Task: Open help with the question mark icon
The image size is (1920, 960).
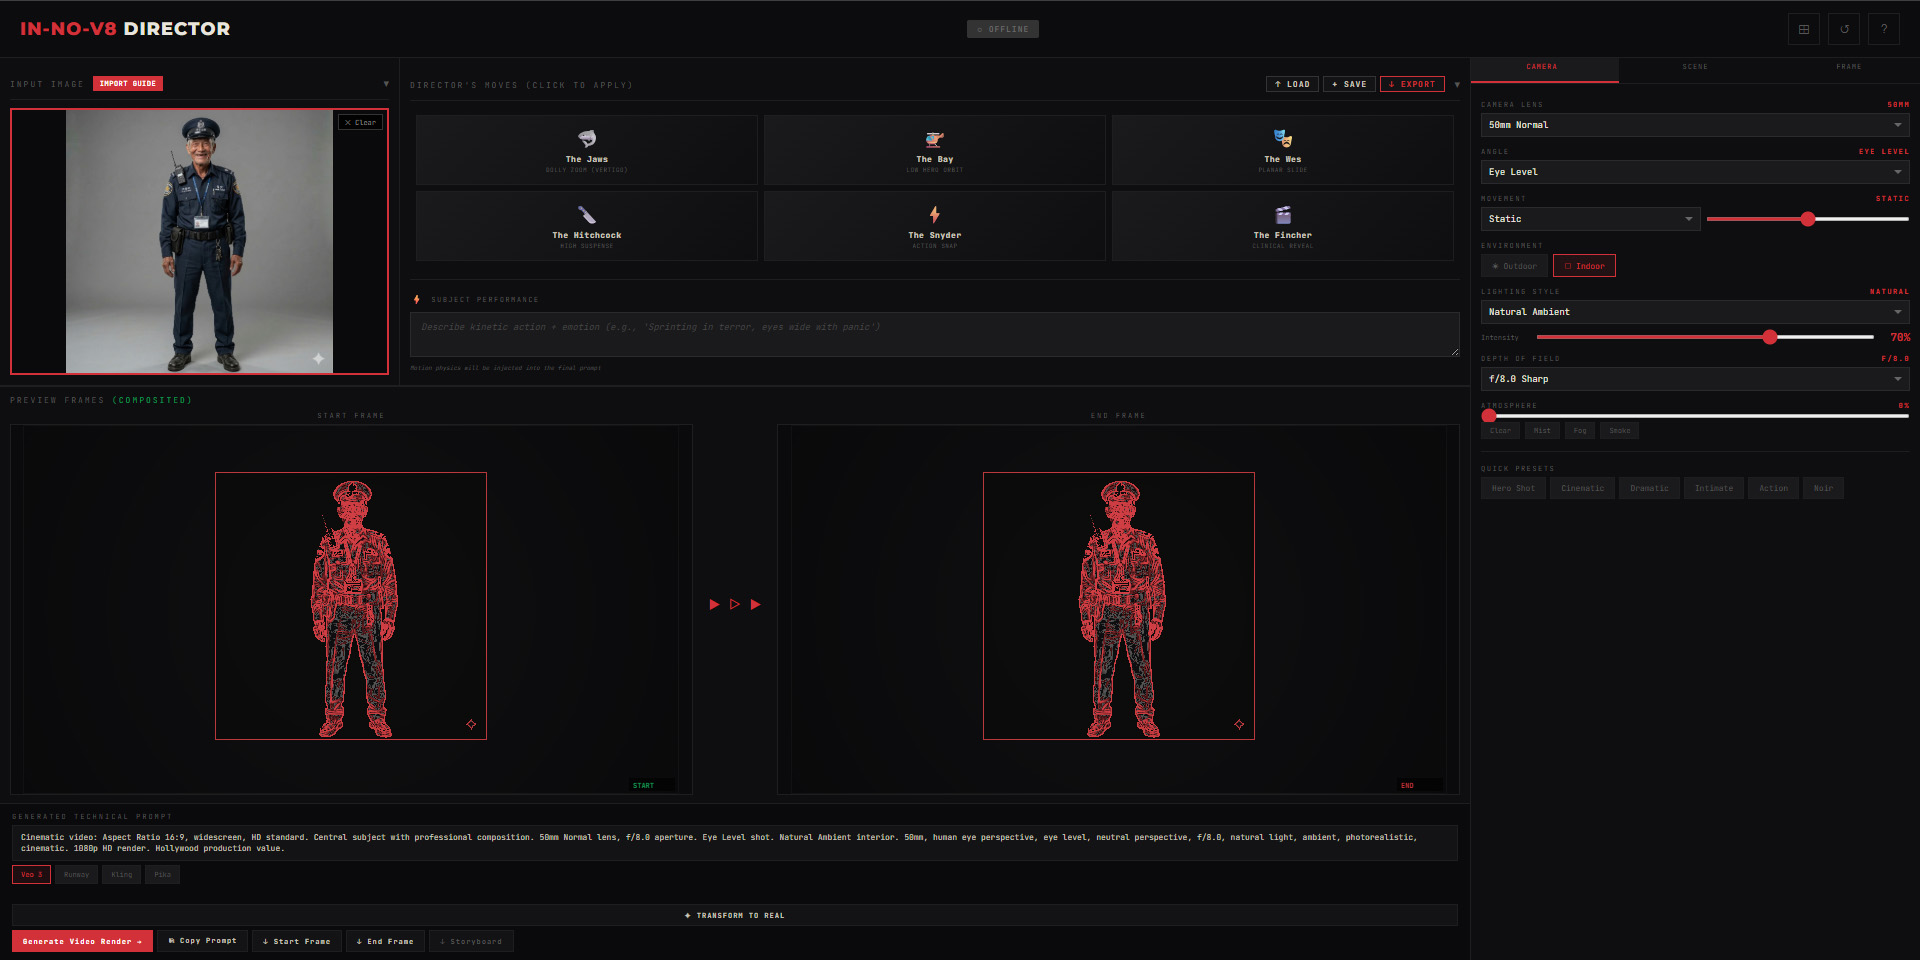Action: click(1884, 29)
